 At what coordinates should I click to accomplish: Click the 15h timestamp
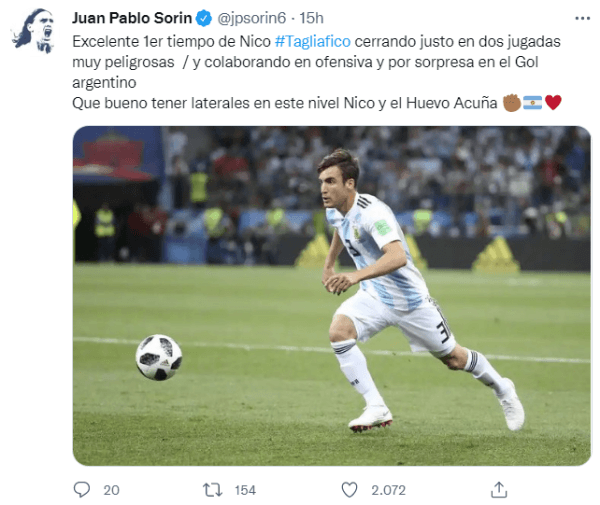pyautogui.click(x=311, y=18)
